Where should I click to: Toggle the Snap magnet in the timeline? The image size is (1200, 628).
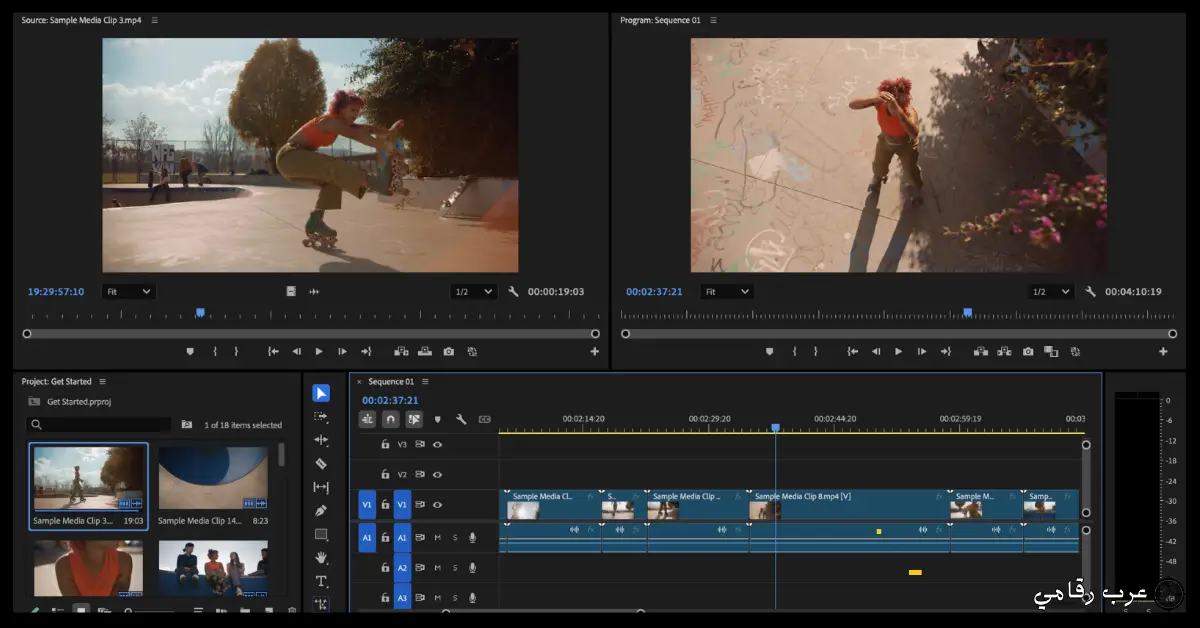(391, 419)
